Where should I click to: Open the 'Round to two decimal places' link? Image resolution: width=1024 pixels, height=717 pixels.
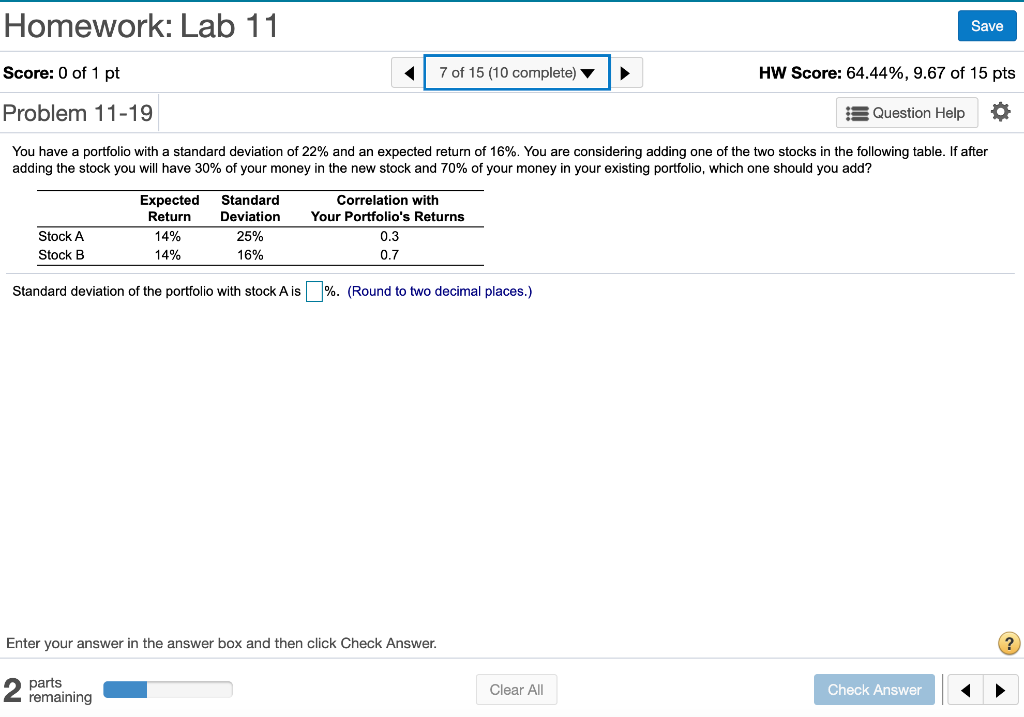[439, 289]
